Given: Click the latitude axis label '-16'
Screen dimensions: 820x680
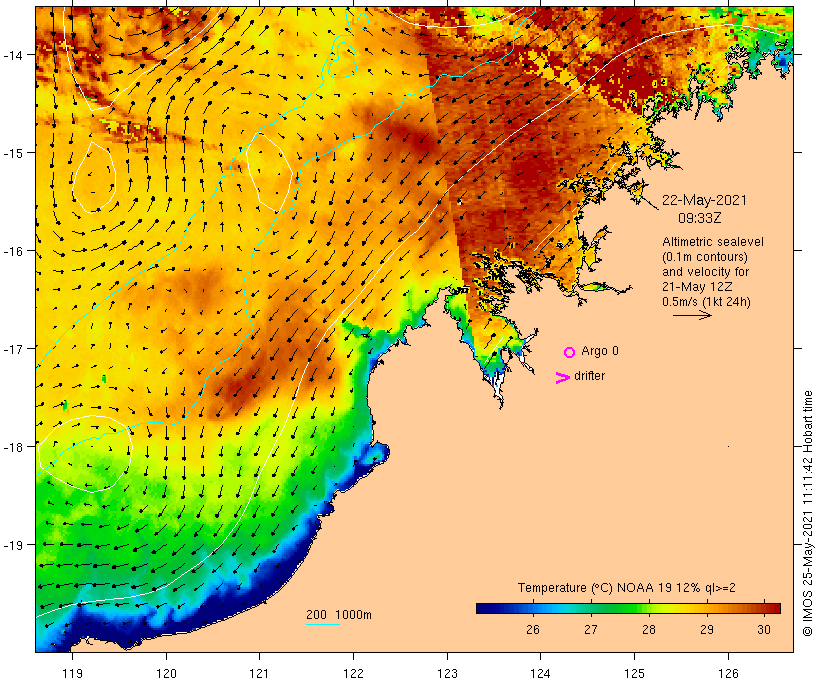Looking at the screenshot, I should pos(13,251).
